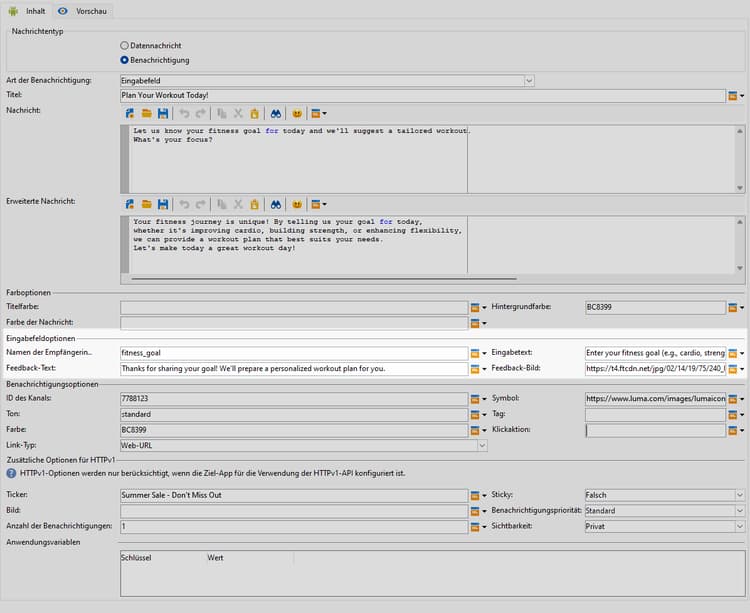Click binoculars icon in Erweiterte Nachricht toolbar
Screen dimensions: 750x613
276,204
